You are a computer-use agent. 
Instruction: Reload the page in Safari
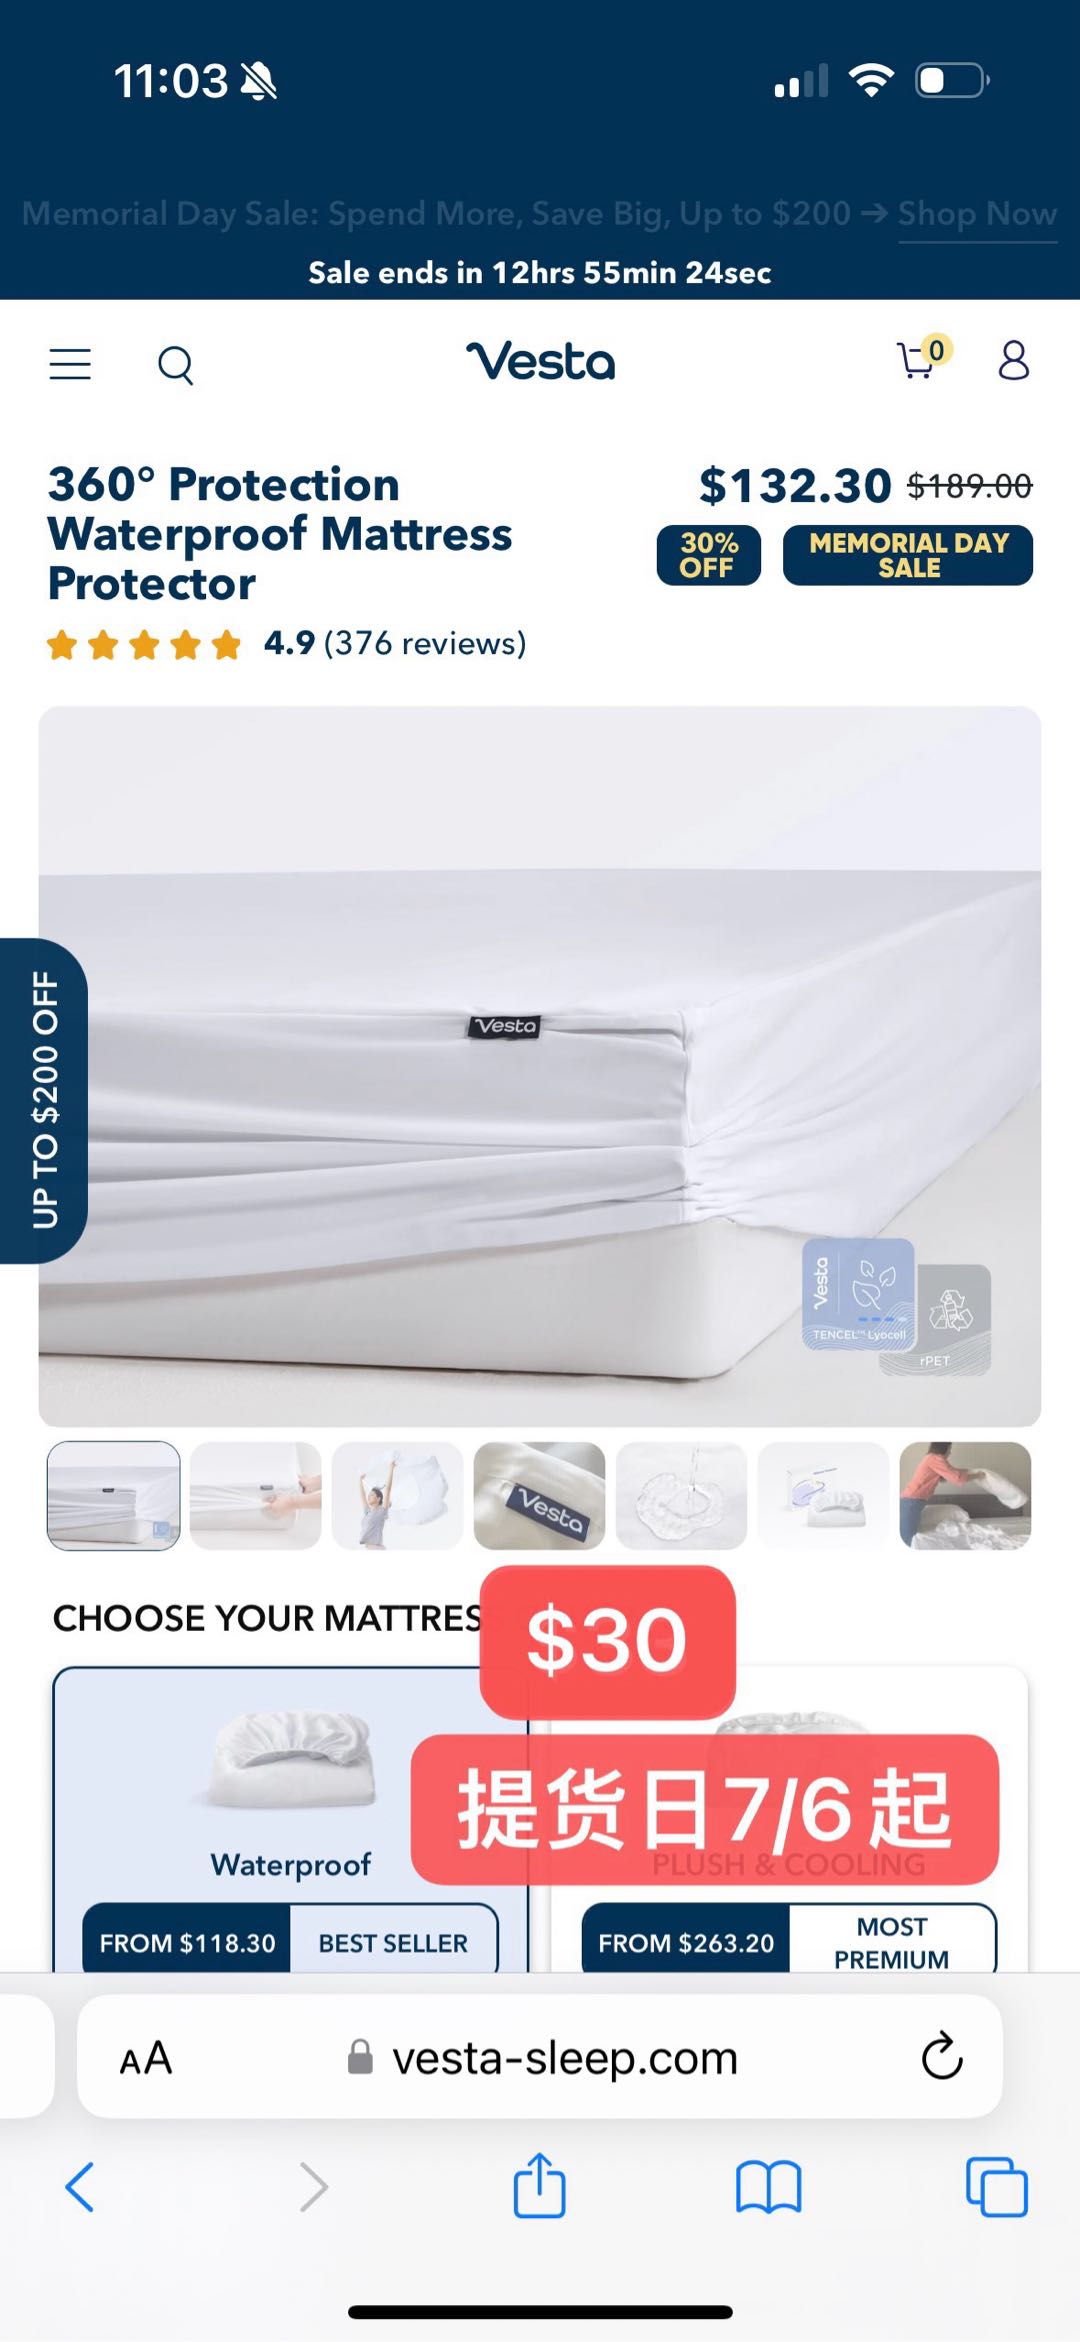tap(941, 2058)
